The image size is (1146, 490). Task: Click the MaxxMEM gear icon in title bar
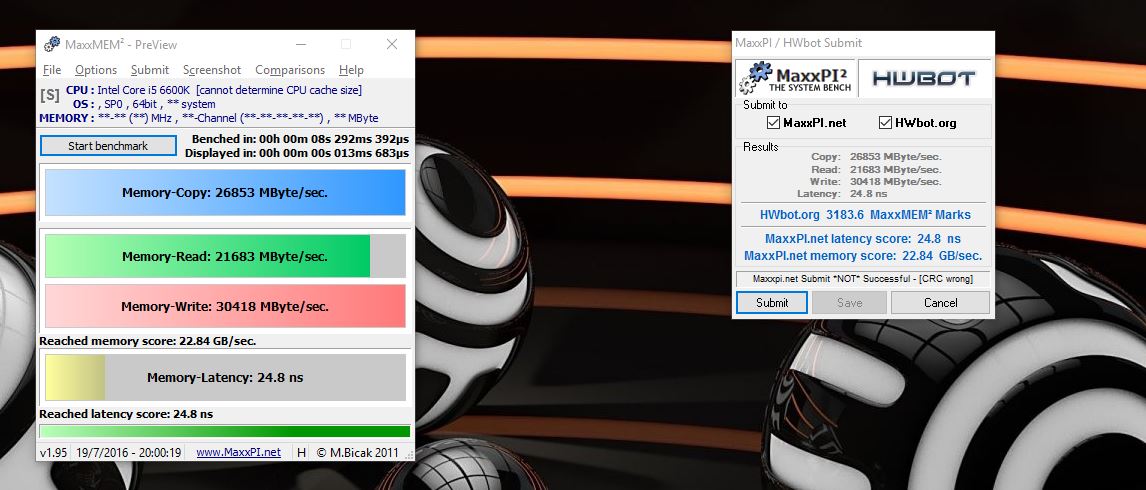click(52, 45)
